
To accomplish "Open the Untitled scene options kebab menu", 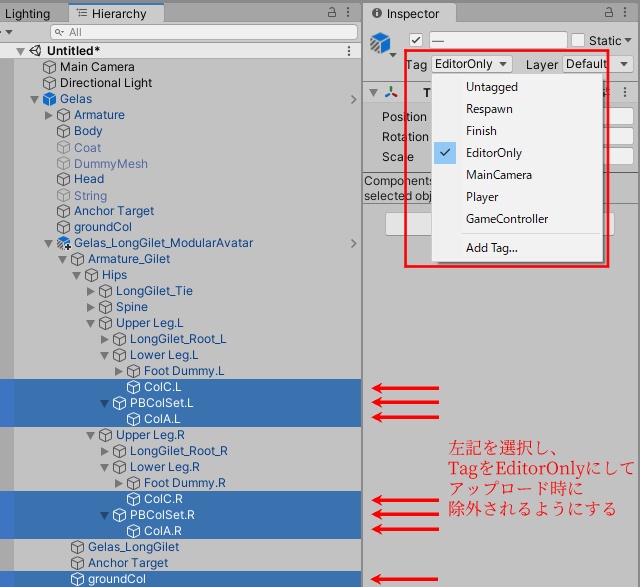I will tap(349, 51).
